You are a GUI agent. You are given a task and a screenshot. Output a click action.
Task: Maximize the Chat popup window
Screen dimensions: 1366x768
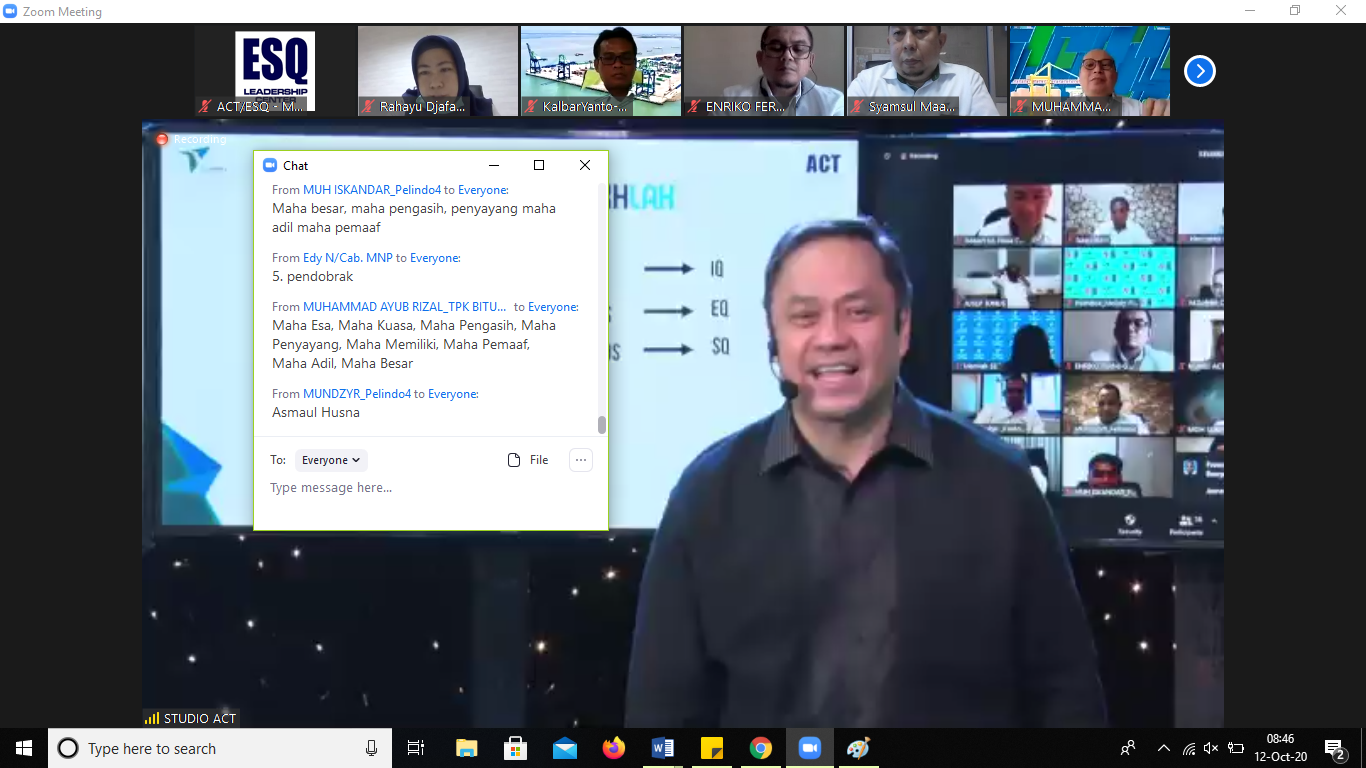click(x=539, y=165)
